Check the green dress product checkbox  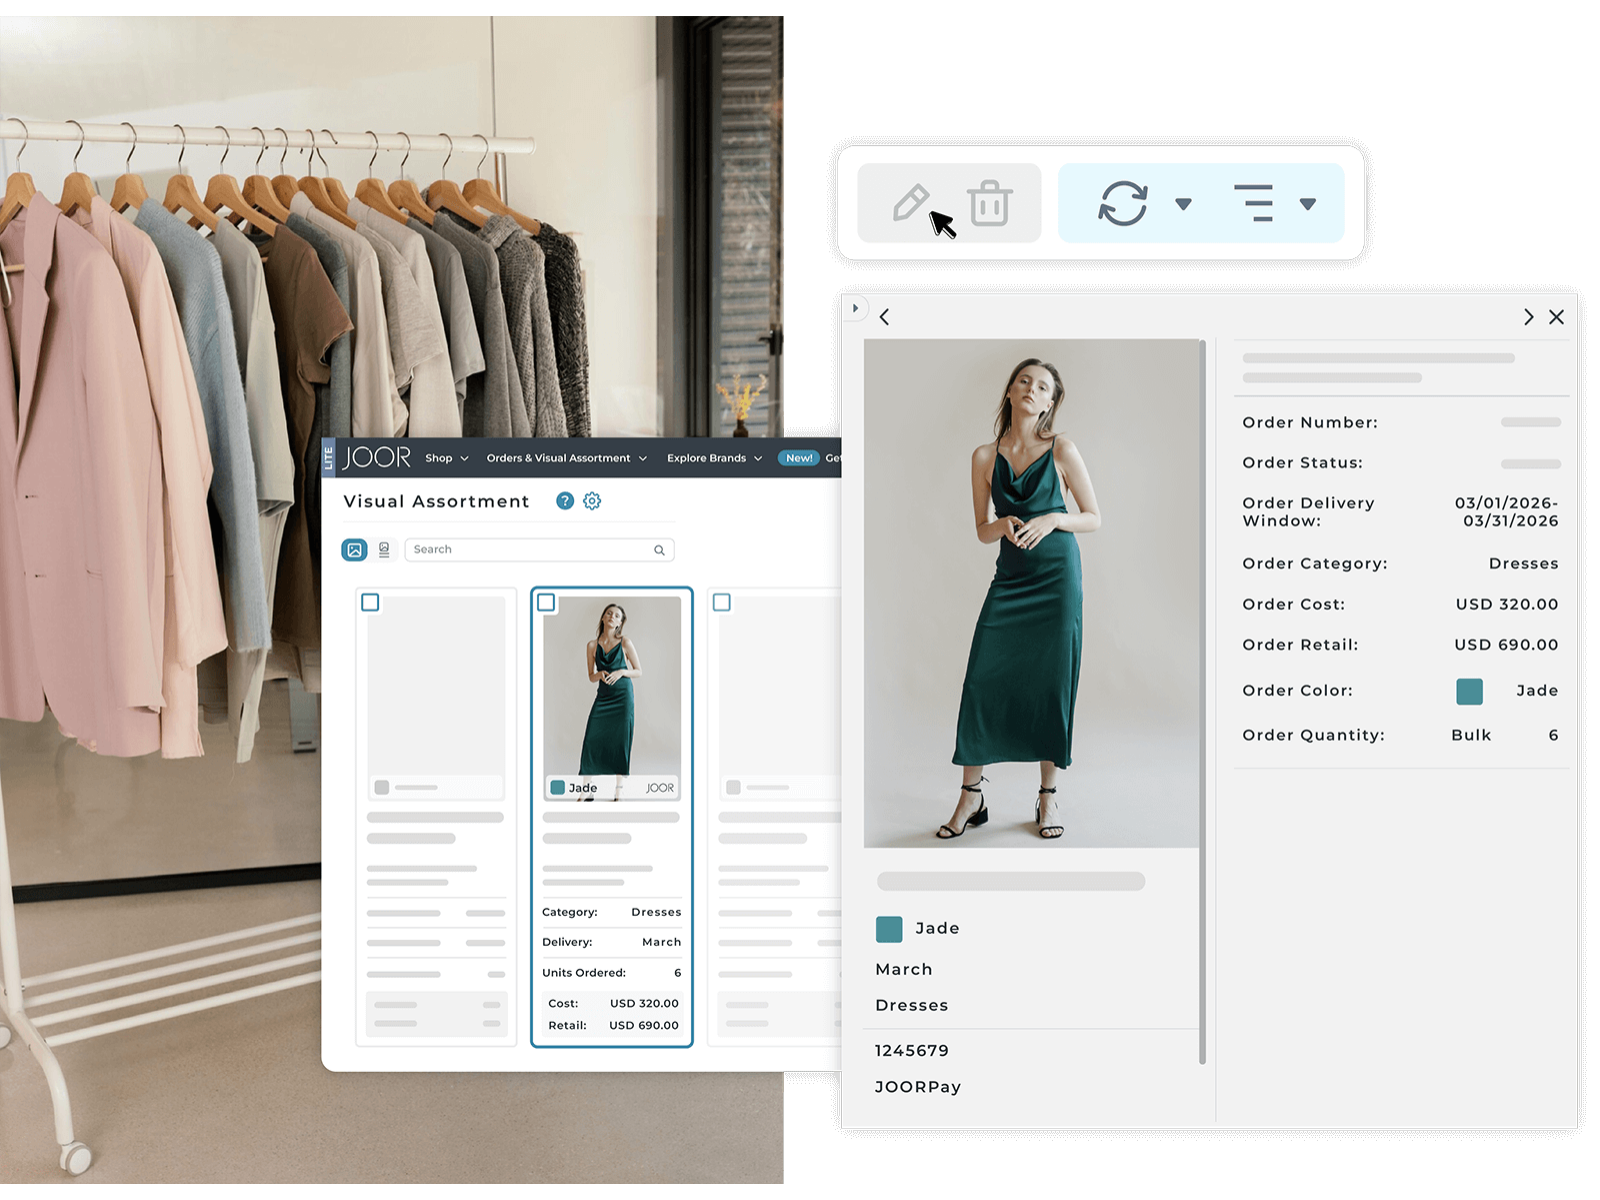[x=546, y=601]
